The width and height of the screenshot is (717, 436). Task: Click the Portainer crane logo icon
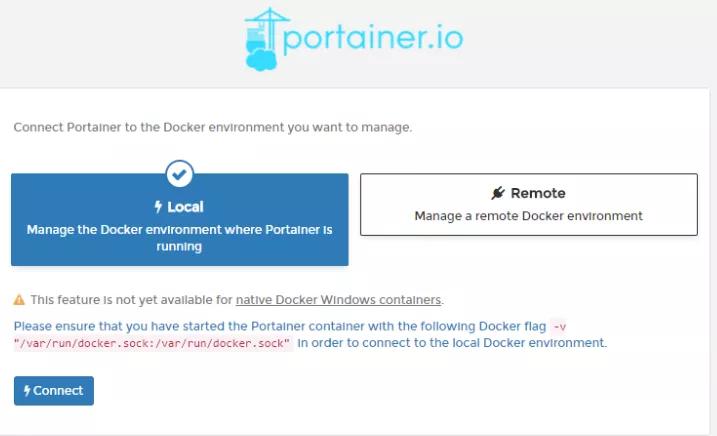(x=263, y=40)
